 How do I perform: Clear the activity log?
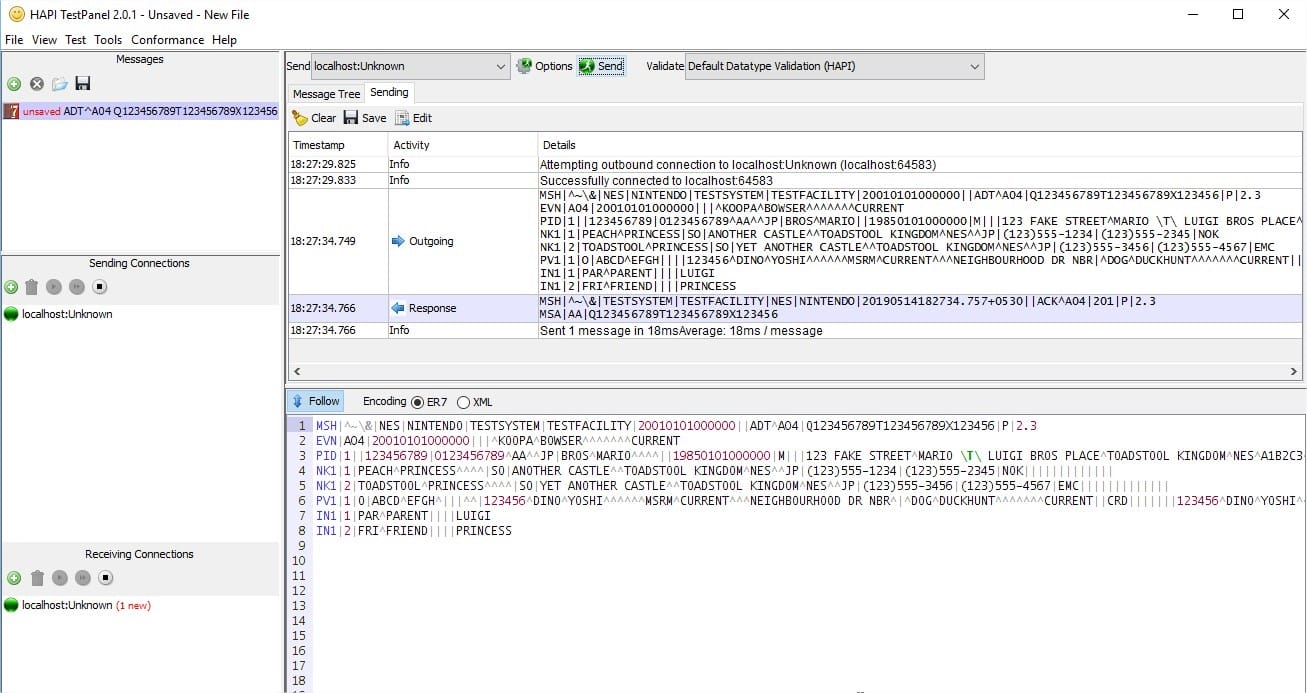[314, 118]
